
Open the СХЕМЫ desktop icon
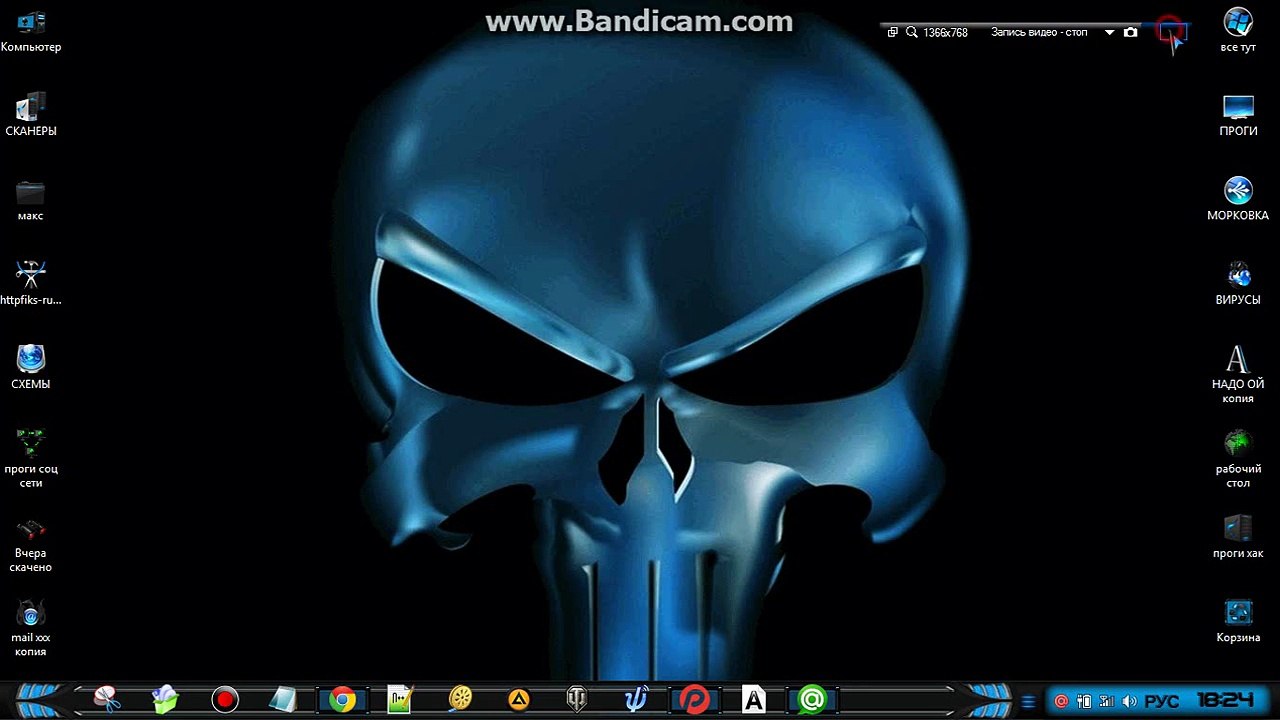31,368
